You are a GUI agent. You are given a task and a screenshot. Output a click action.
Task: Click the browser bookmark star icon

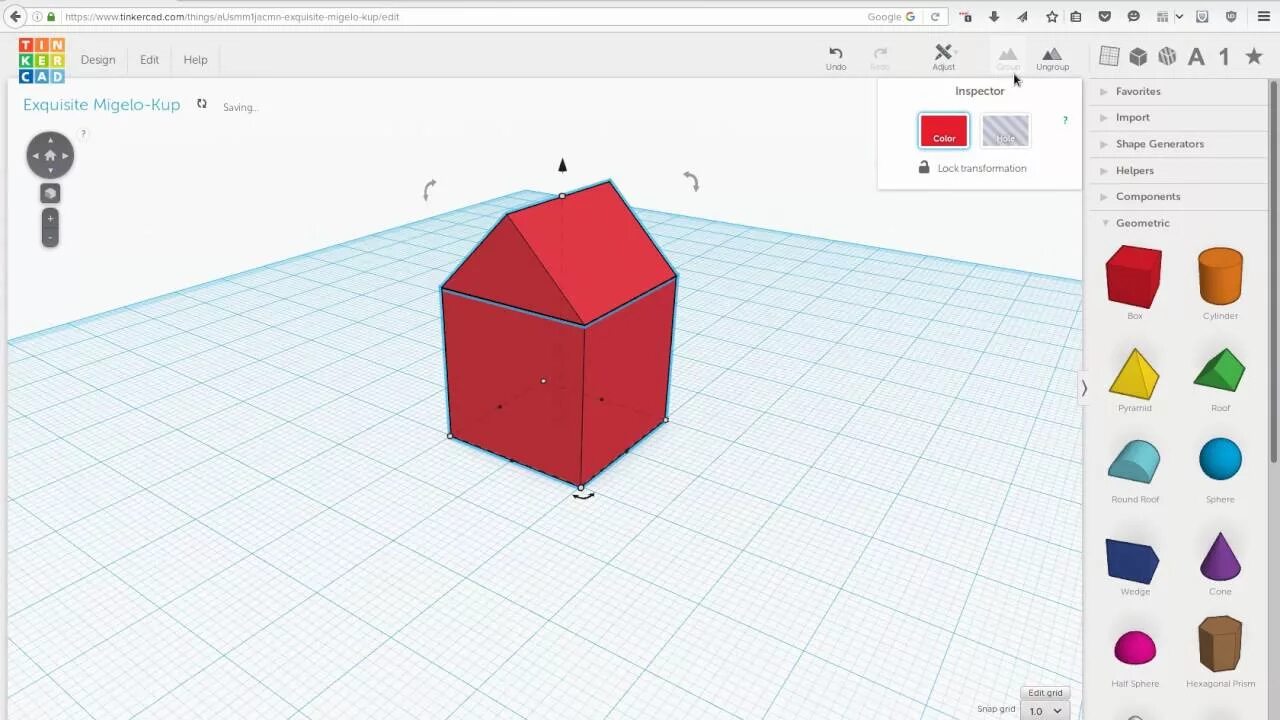1052,17
